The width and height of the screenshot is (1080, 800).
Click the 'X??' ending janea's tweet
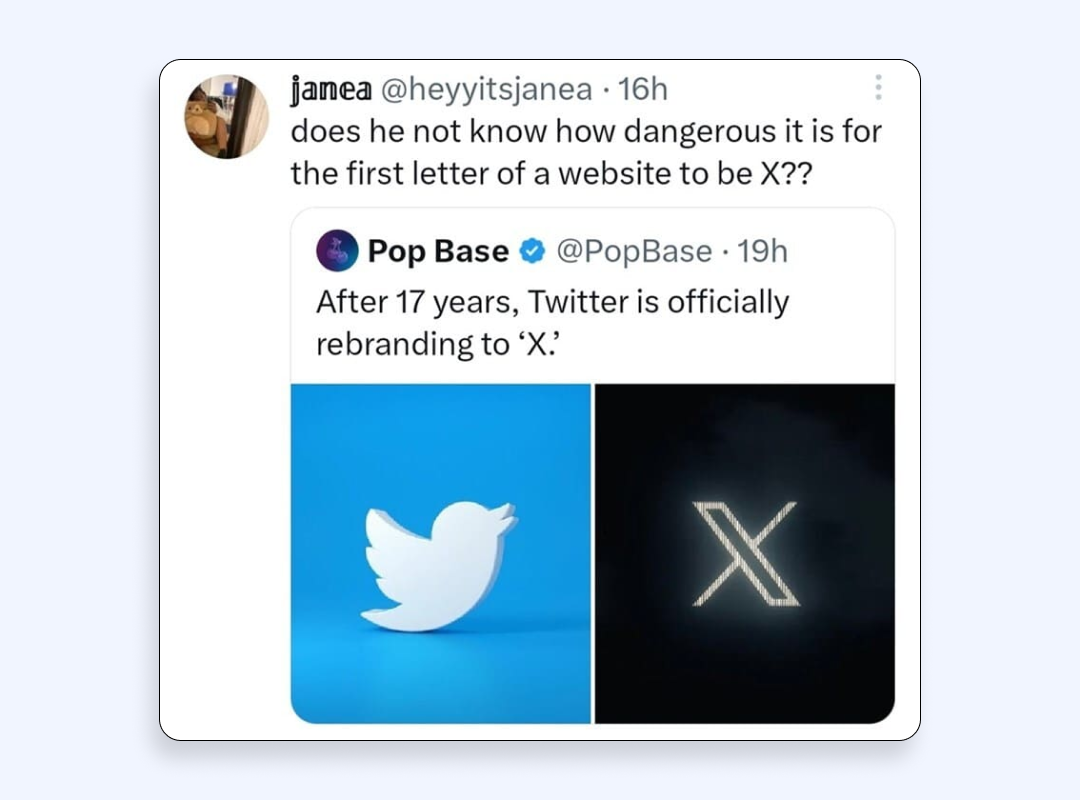(x=786, y=174)
